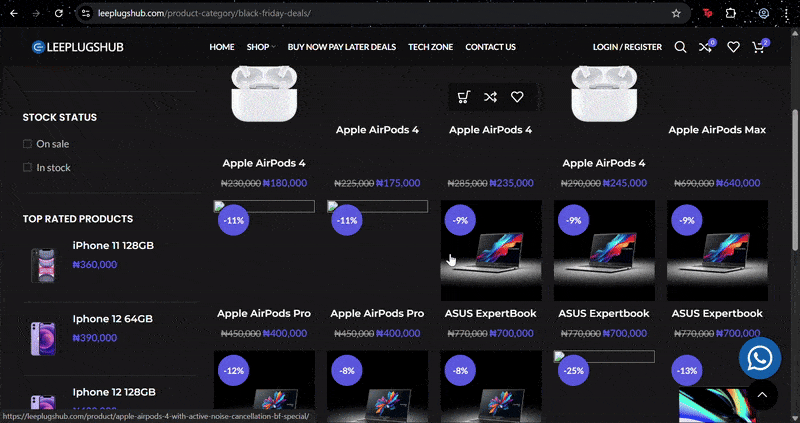Click the browser address bar URL
The image size is (800, 423).
pos(204,13)
